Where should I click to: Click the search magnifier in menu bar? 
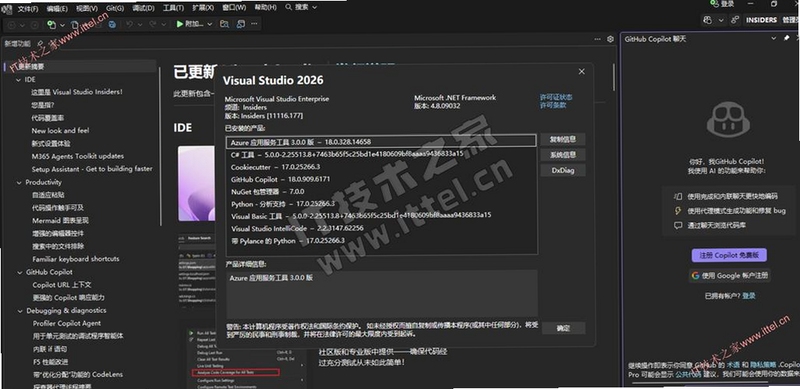[x=289, y=8]
